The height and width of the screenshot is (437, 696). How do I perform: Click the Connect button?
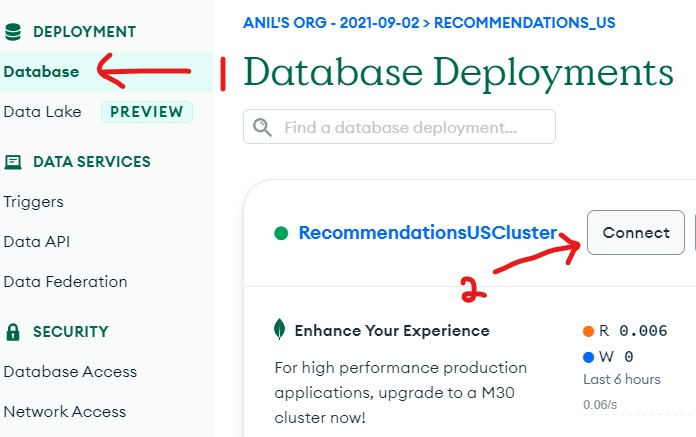click(636, 232)
